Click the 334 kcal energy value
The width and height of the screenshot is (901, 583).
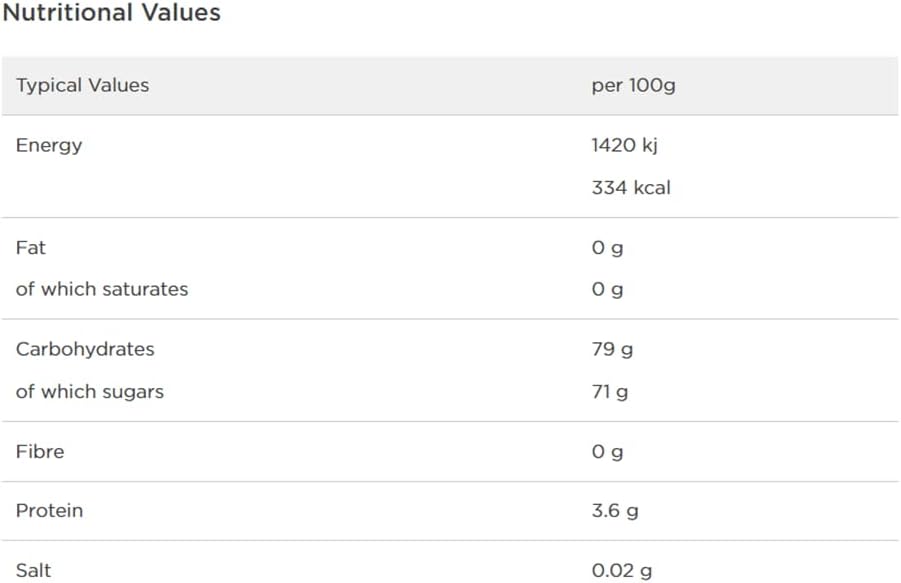click(631, 187)
